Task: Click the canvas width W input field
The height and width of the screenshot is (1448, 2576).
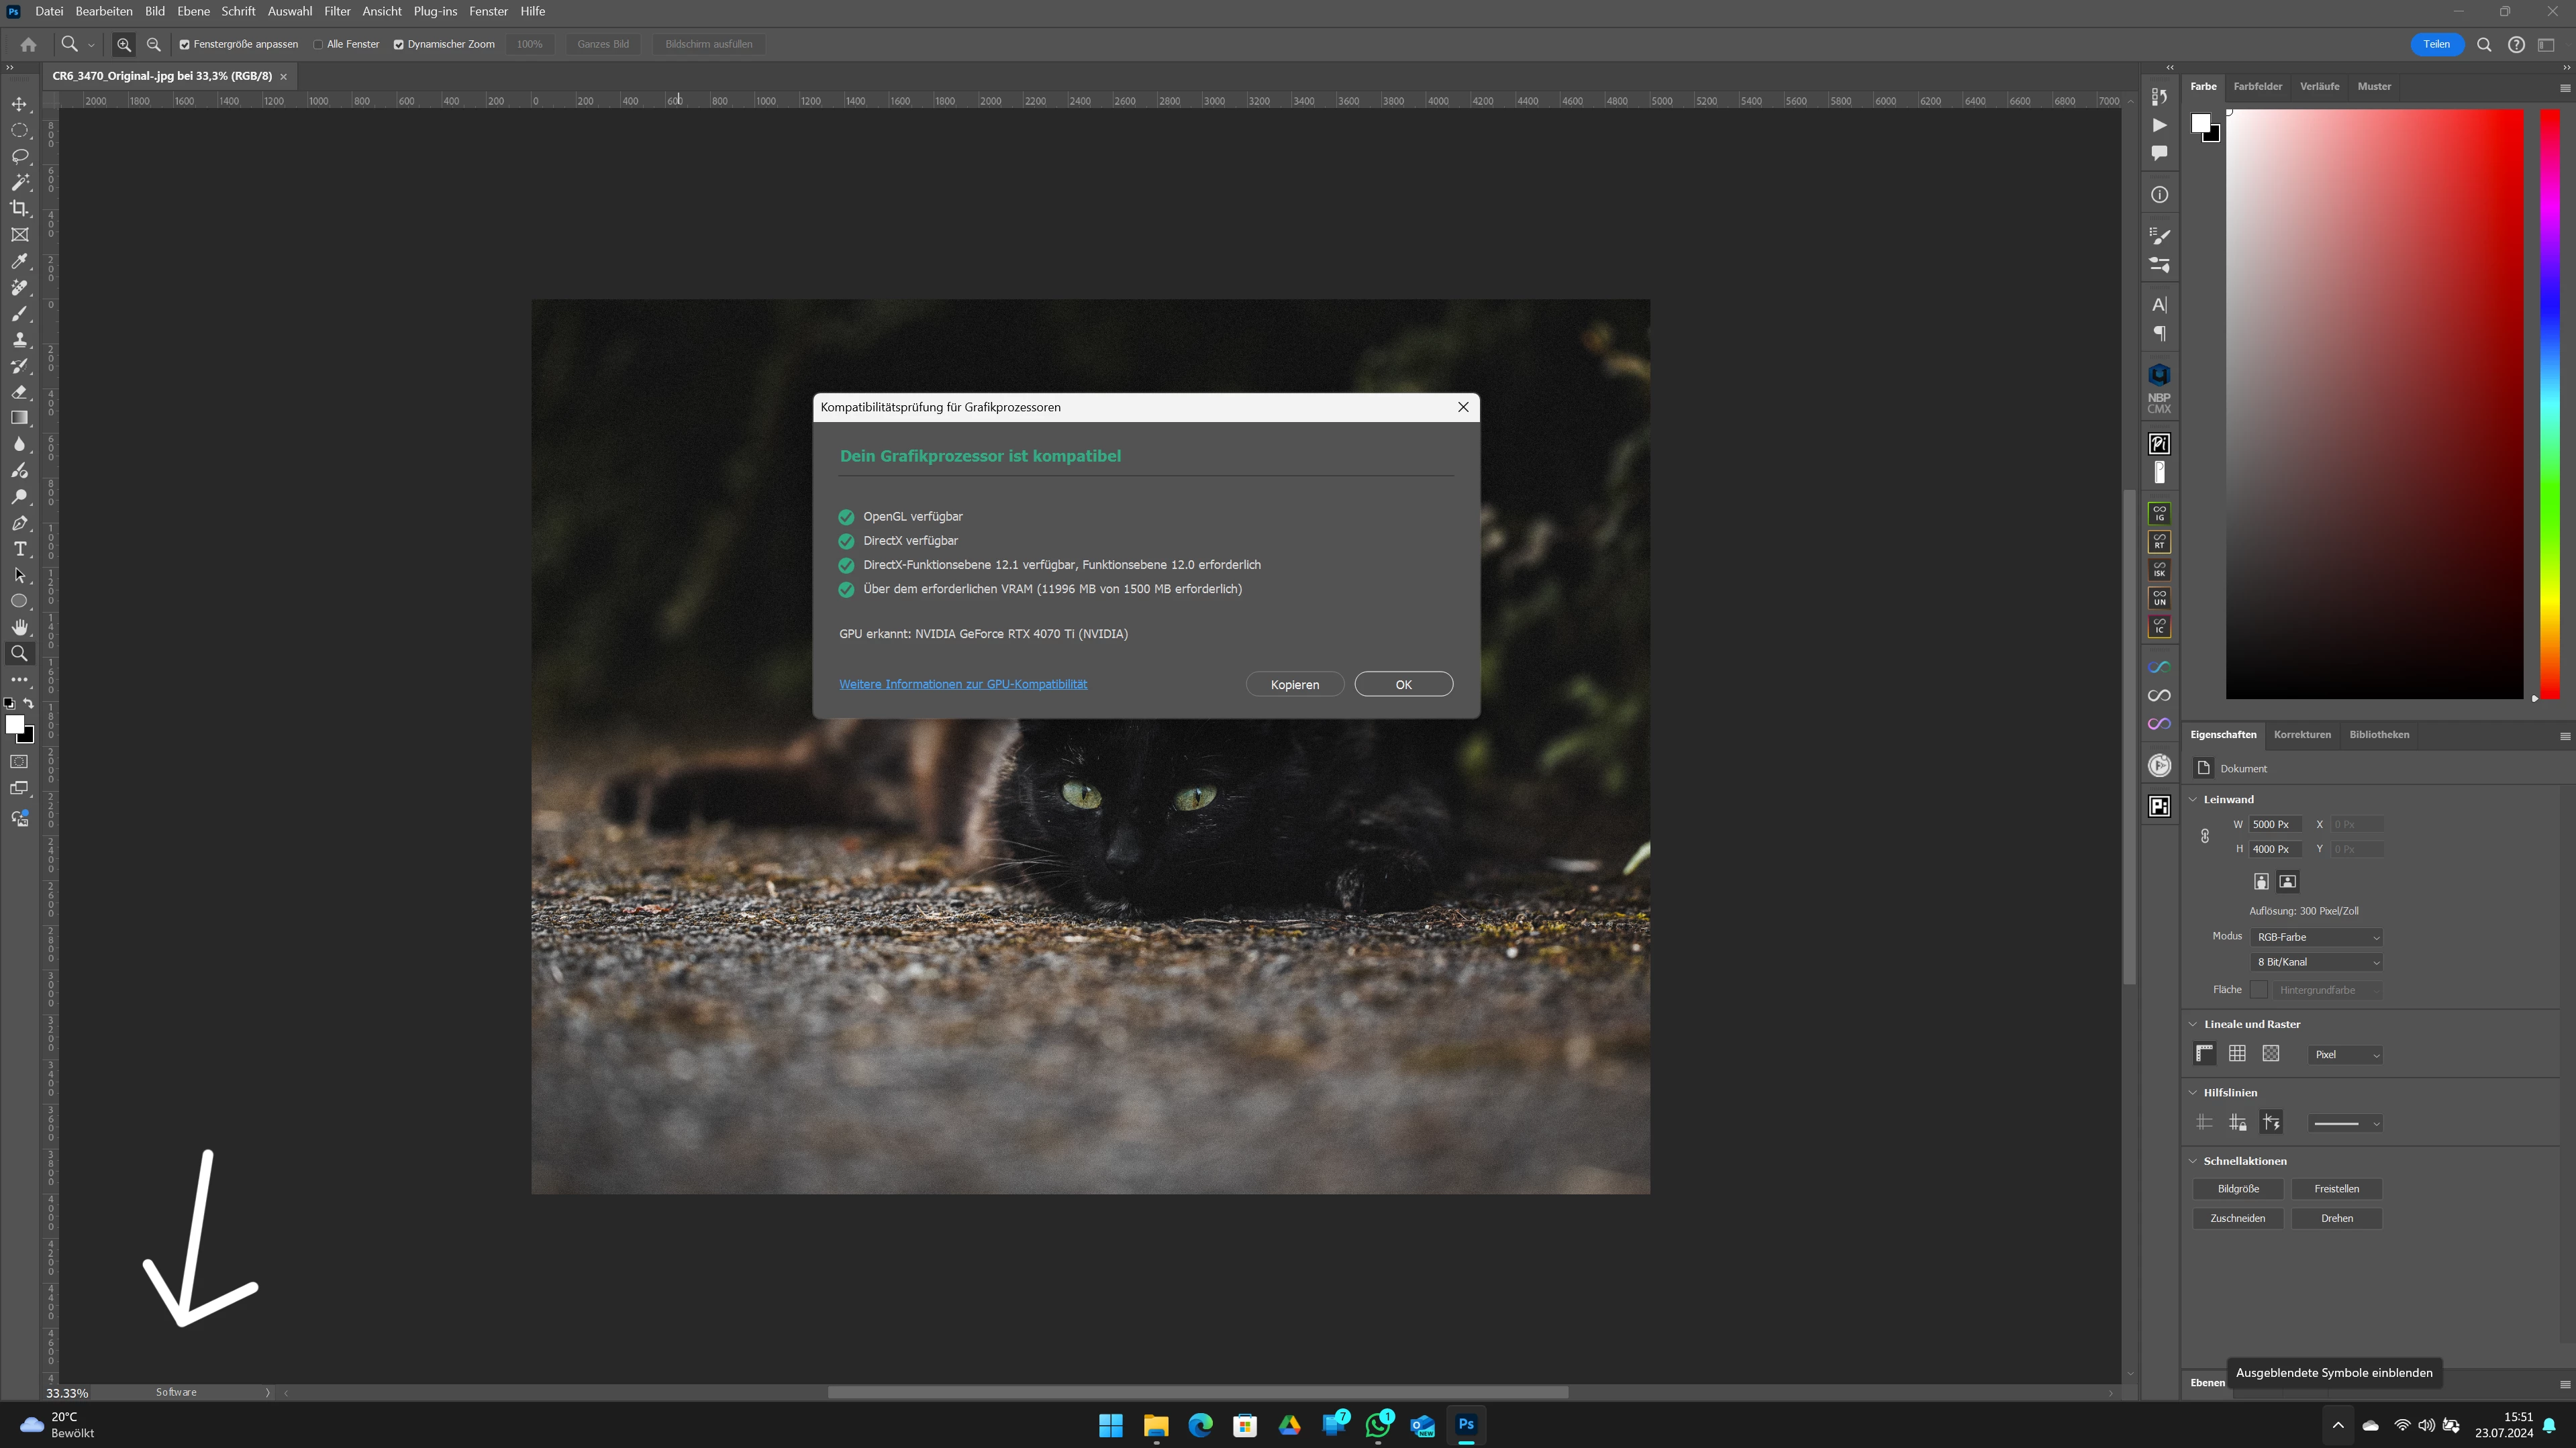Action: (2274, 824)
